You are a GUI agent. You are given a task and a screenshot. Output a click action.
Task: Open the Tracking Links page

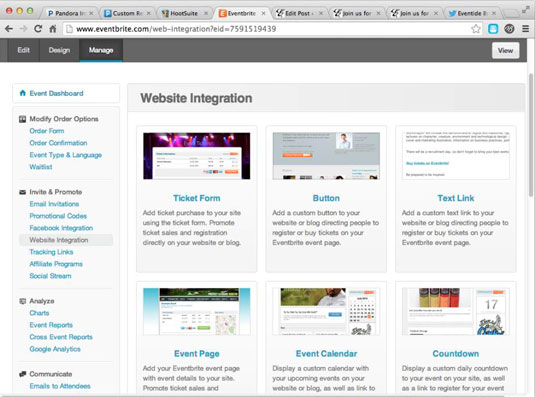(51, 252)
